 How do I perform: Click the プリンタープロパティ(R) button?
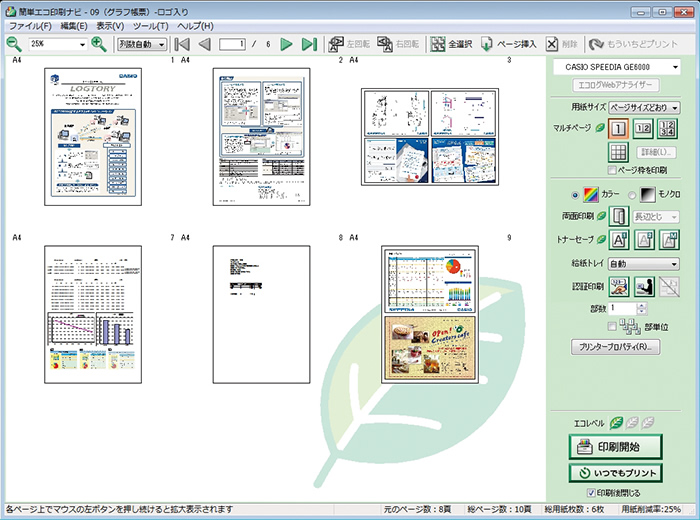(614, 348)
